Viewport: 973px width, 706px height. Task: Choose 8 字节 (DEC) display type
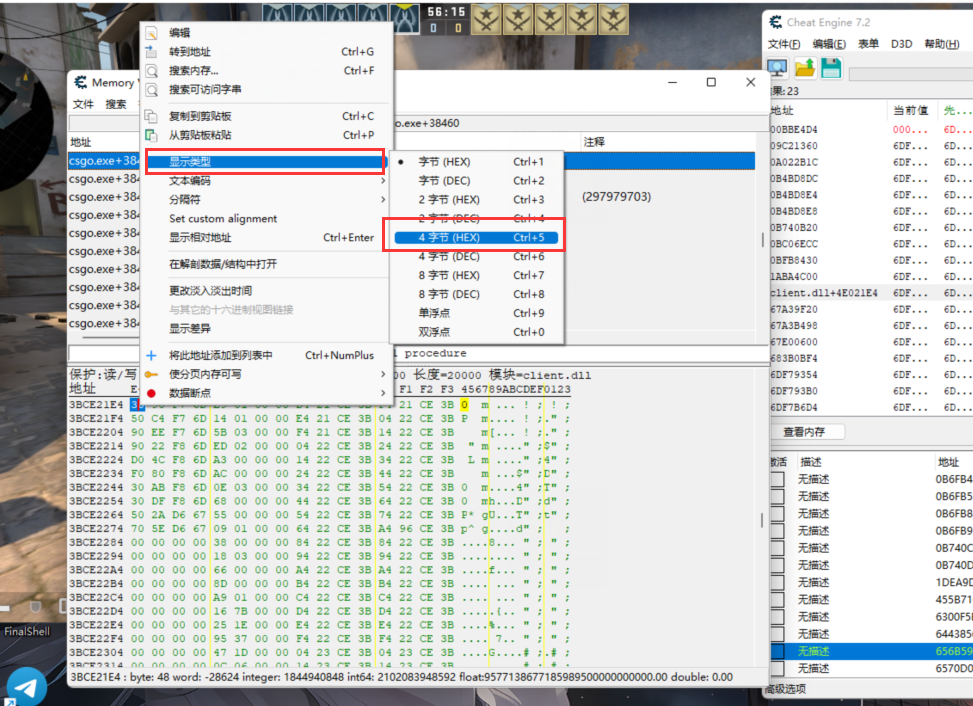click(x=477, y=294)
